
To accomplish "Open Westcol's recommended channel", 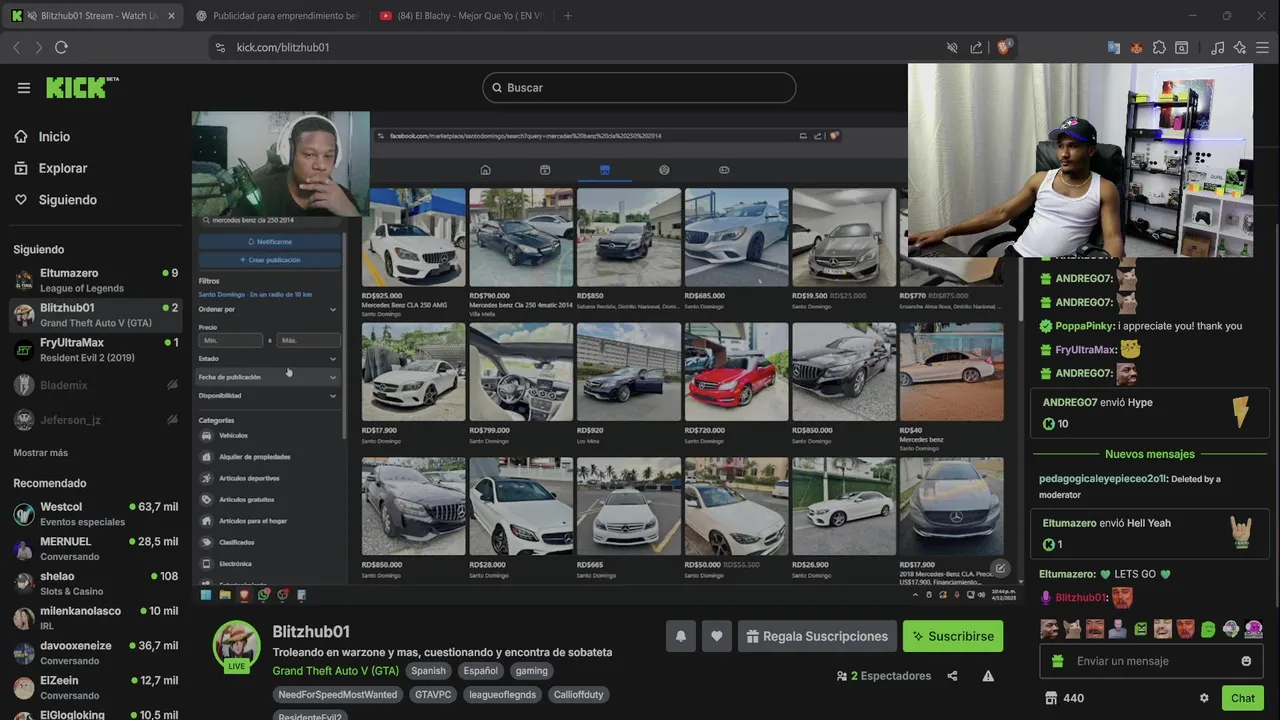I will 95,514.
